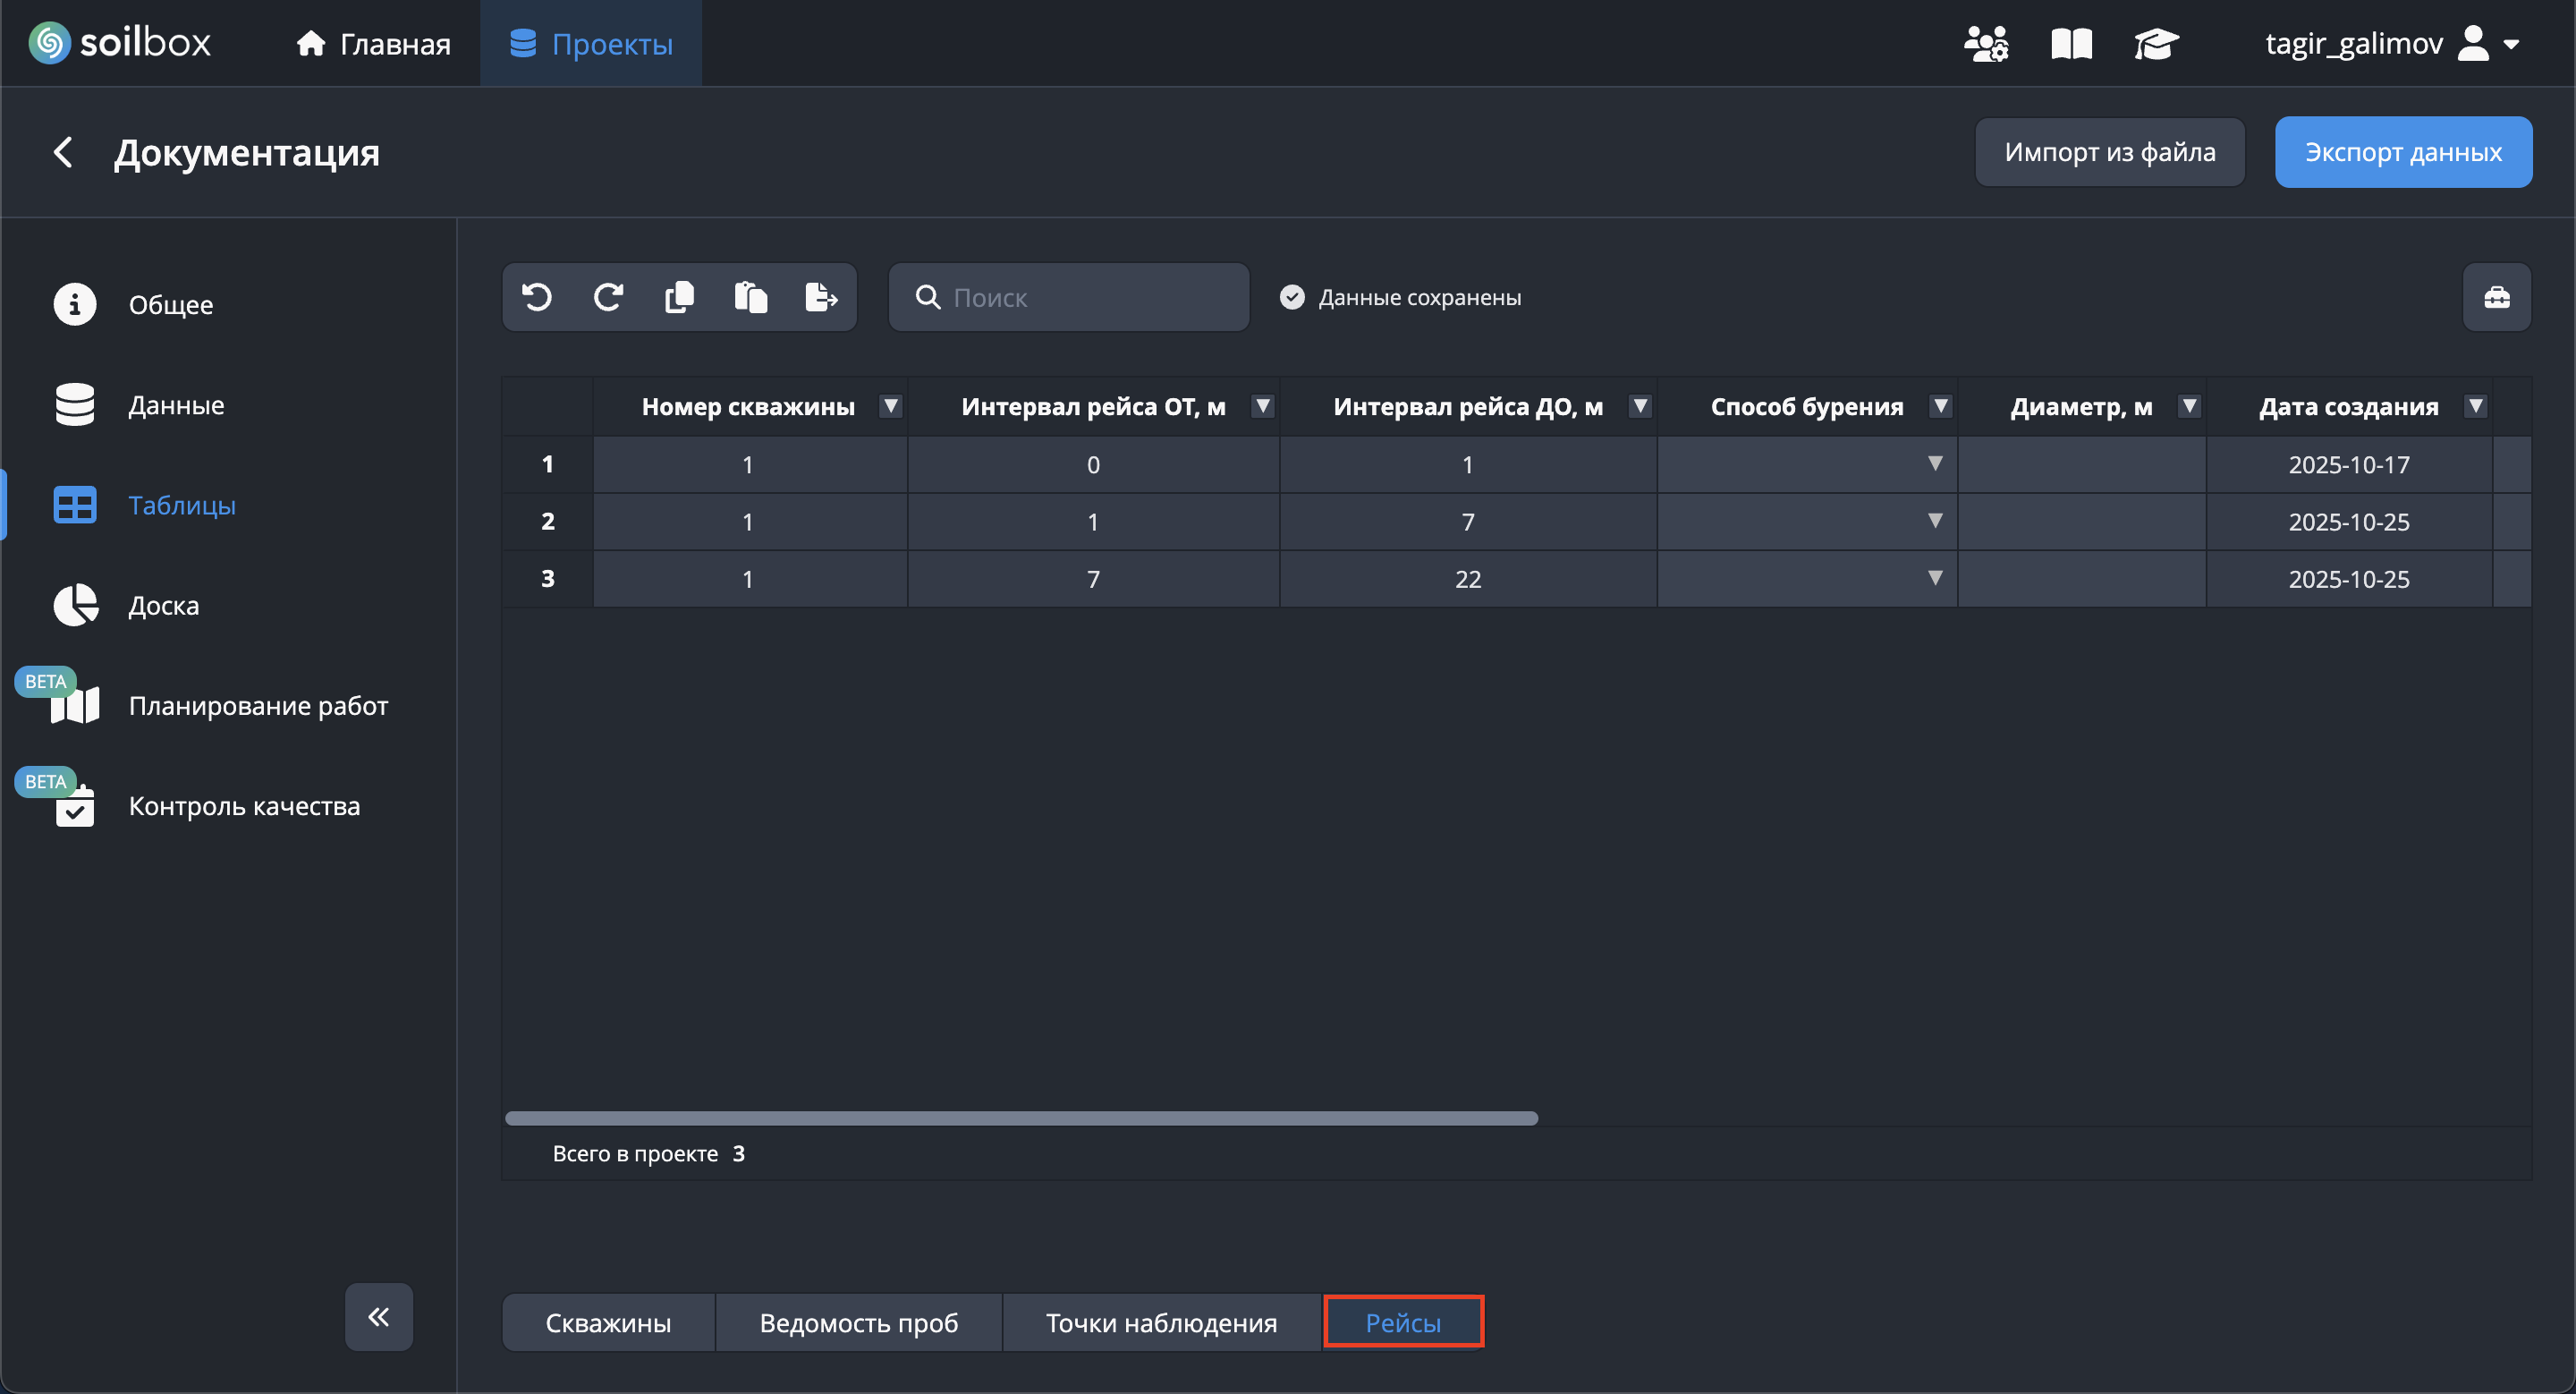Open the toolbox icon at right
The image size is (2576, 1394).
(x=2496, y=297)
